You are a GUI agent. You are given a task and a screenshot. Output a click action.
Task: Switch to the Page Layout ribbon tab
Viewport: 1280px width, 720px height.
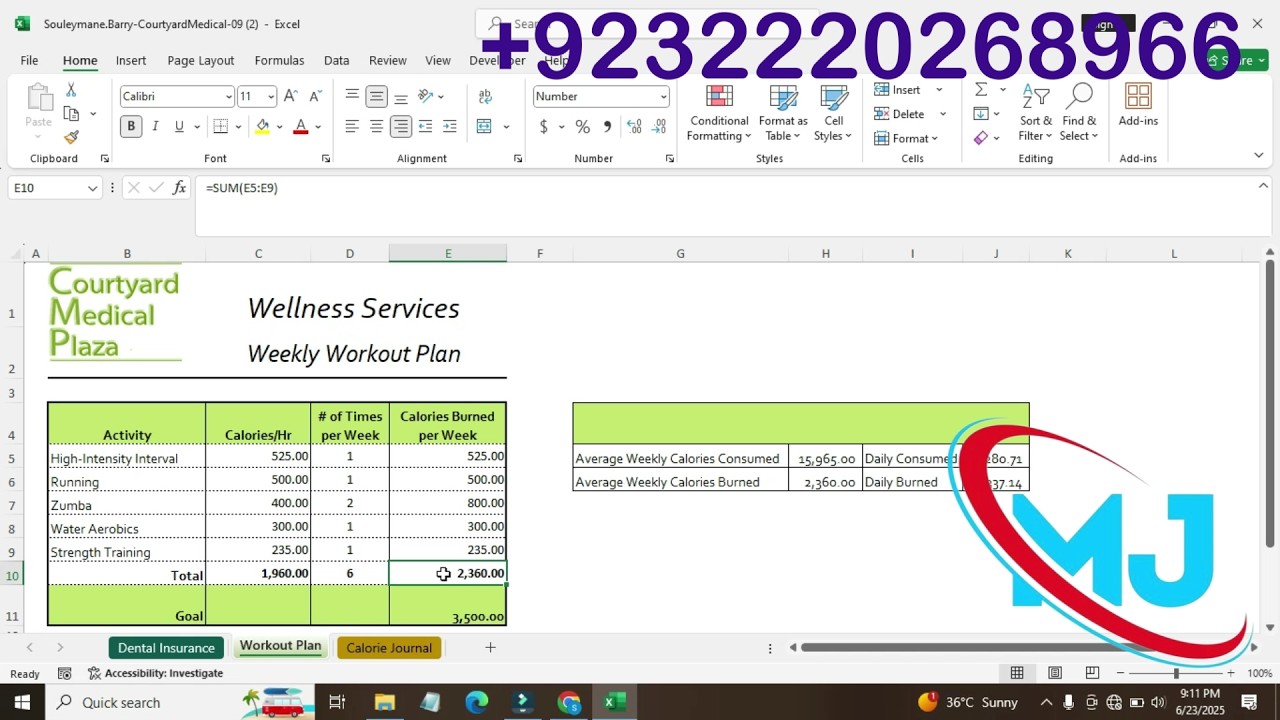click(200, 60)
